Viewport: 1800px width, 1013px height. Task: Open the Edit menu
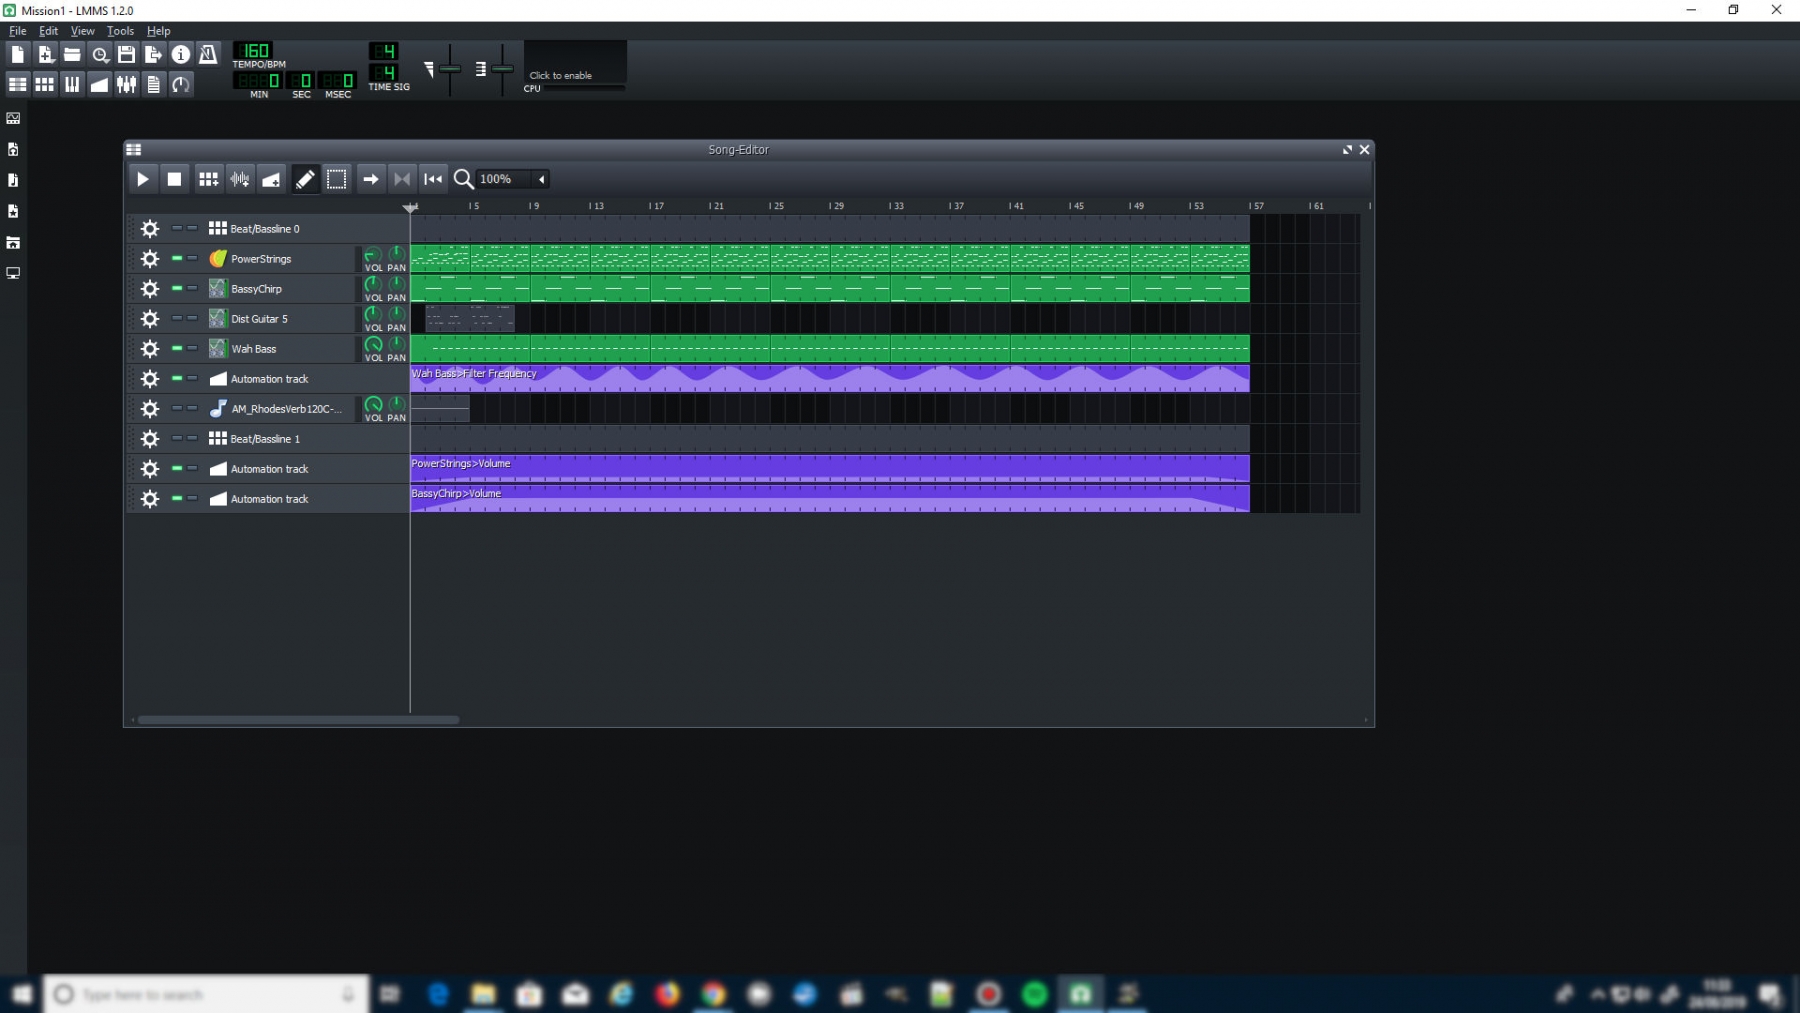(x=48, y=31)
